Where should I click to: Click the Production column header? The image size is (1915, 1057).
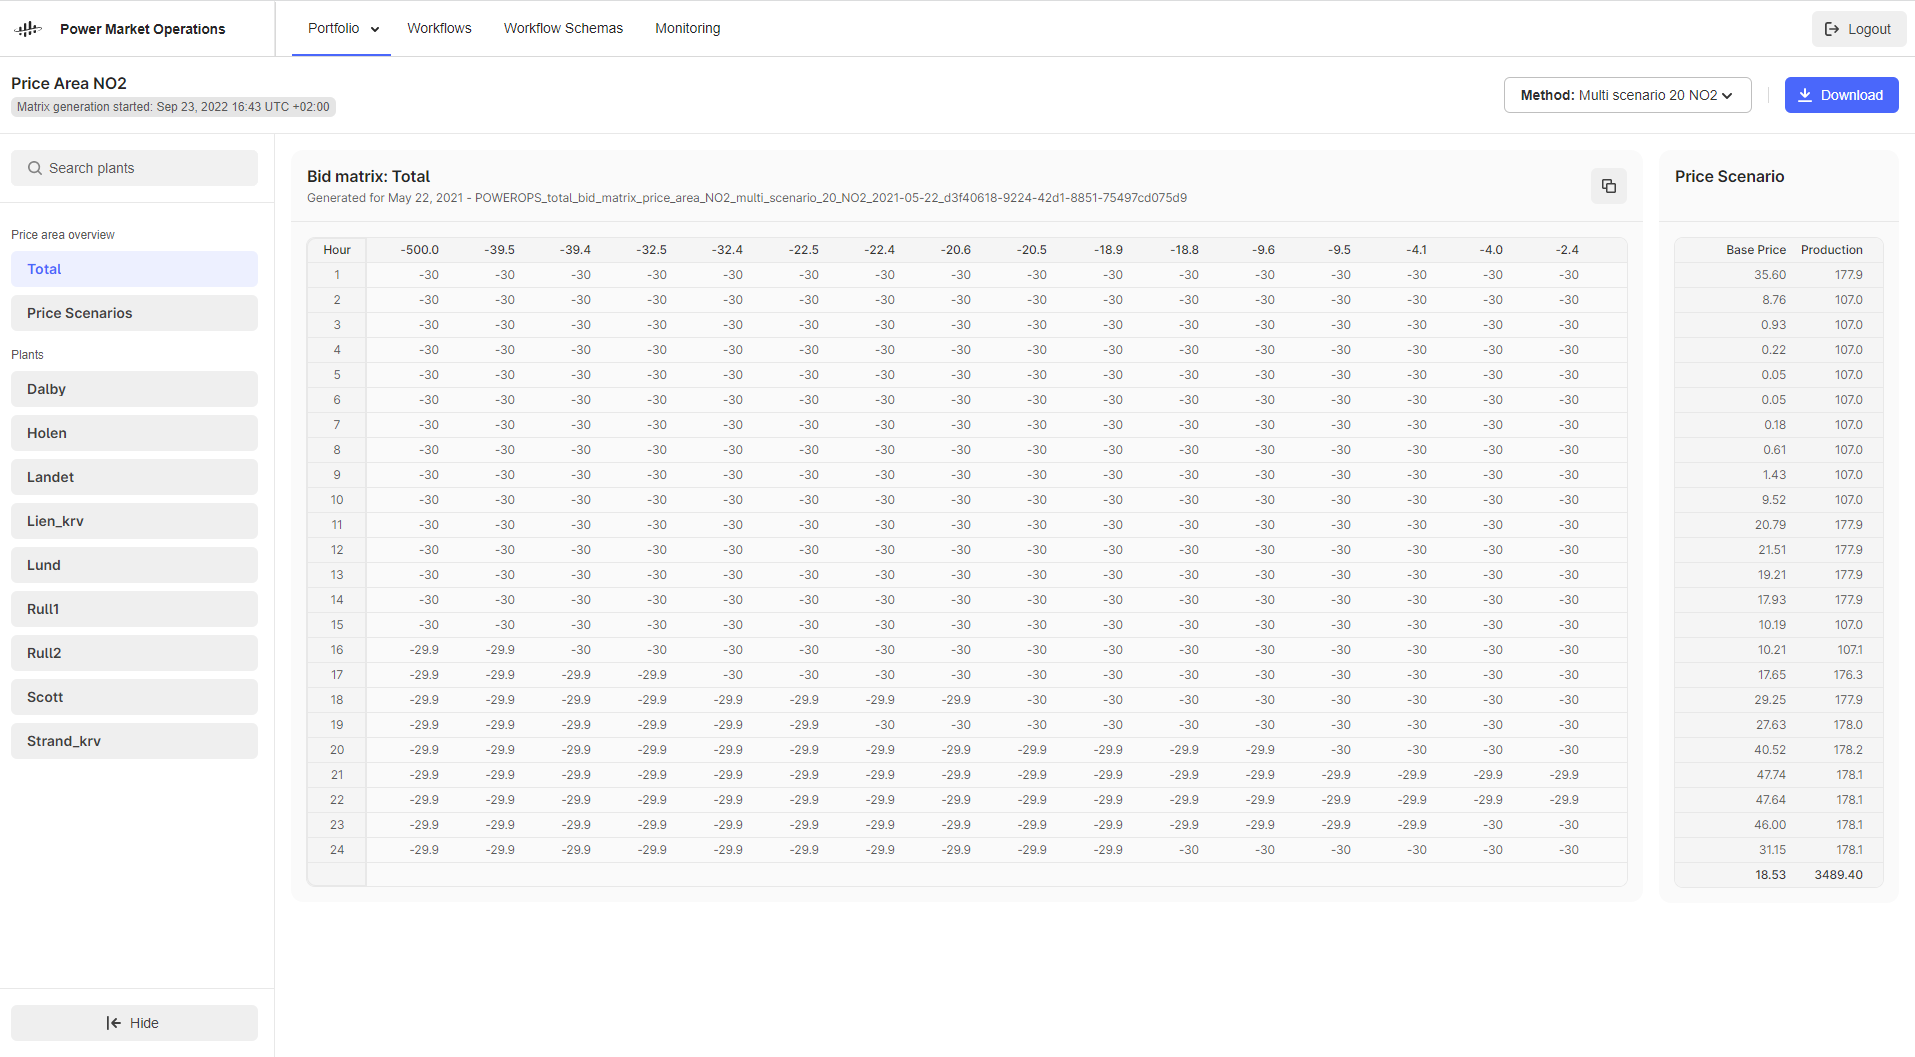(x=1832, y=250)
